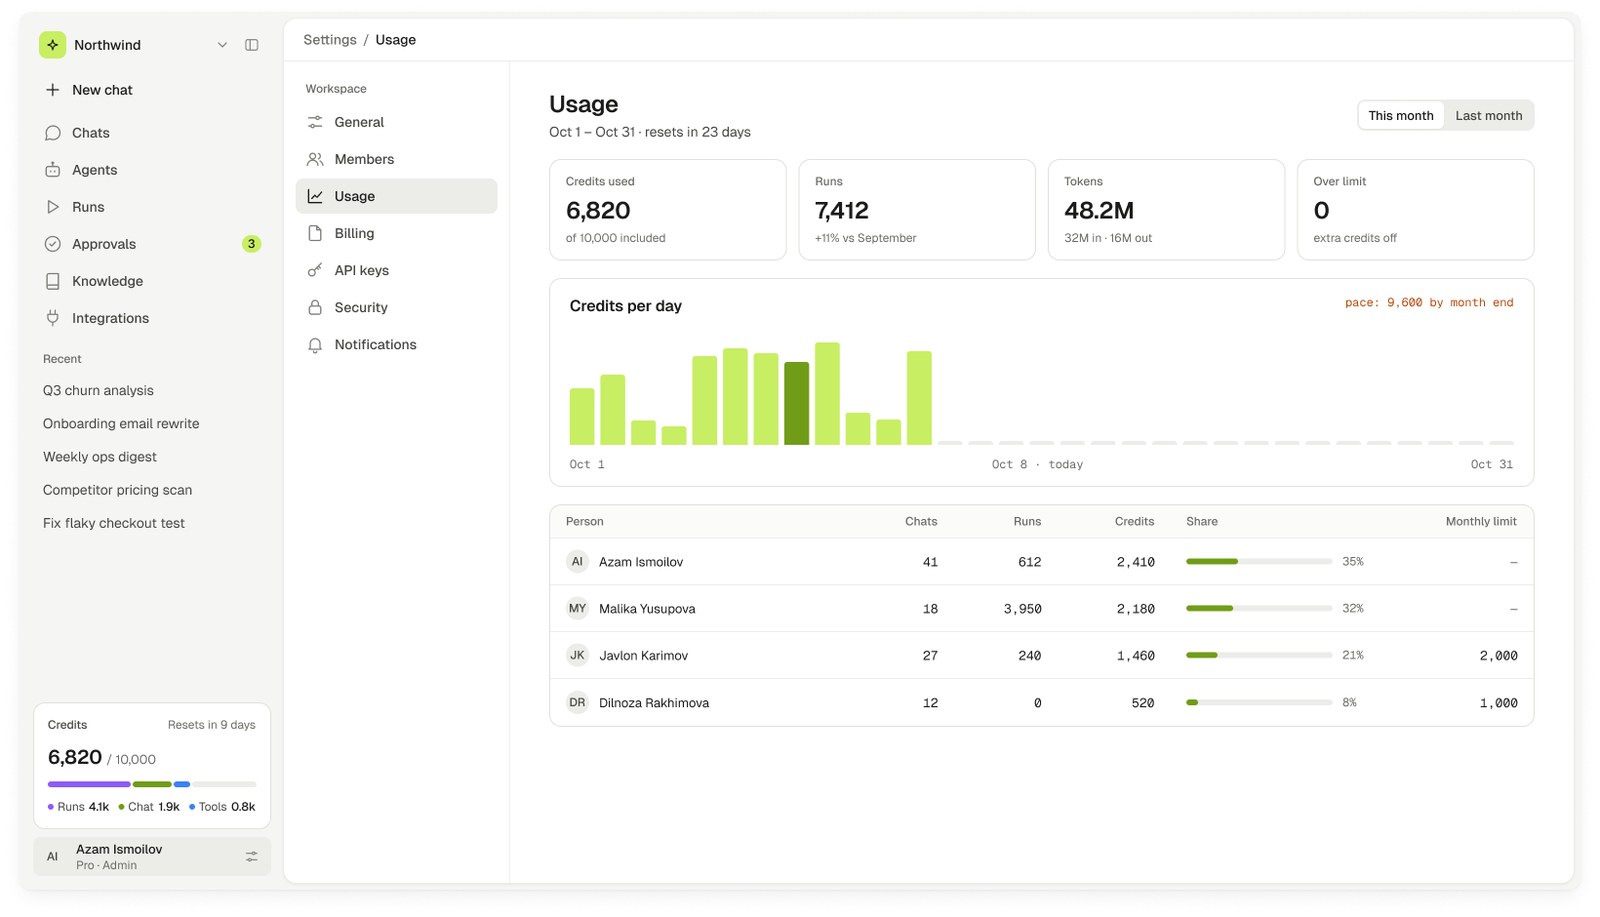The image size is (1600, 917).
Task: Open Chats from the sidebar
Action: coord(152,133)
